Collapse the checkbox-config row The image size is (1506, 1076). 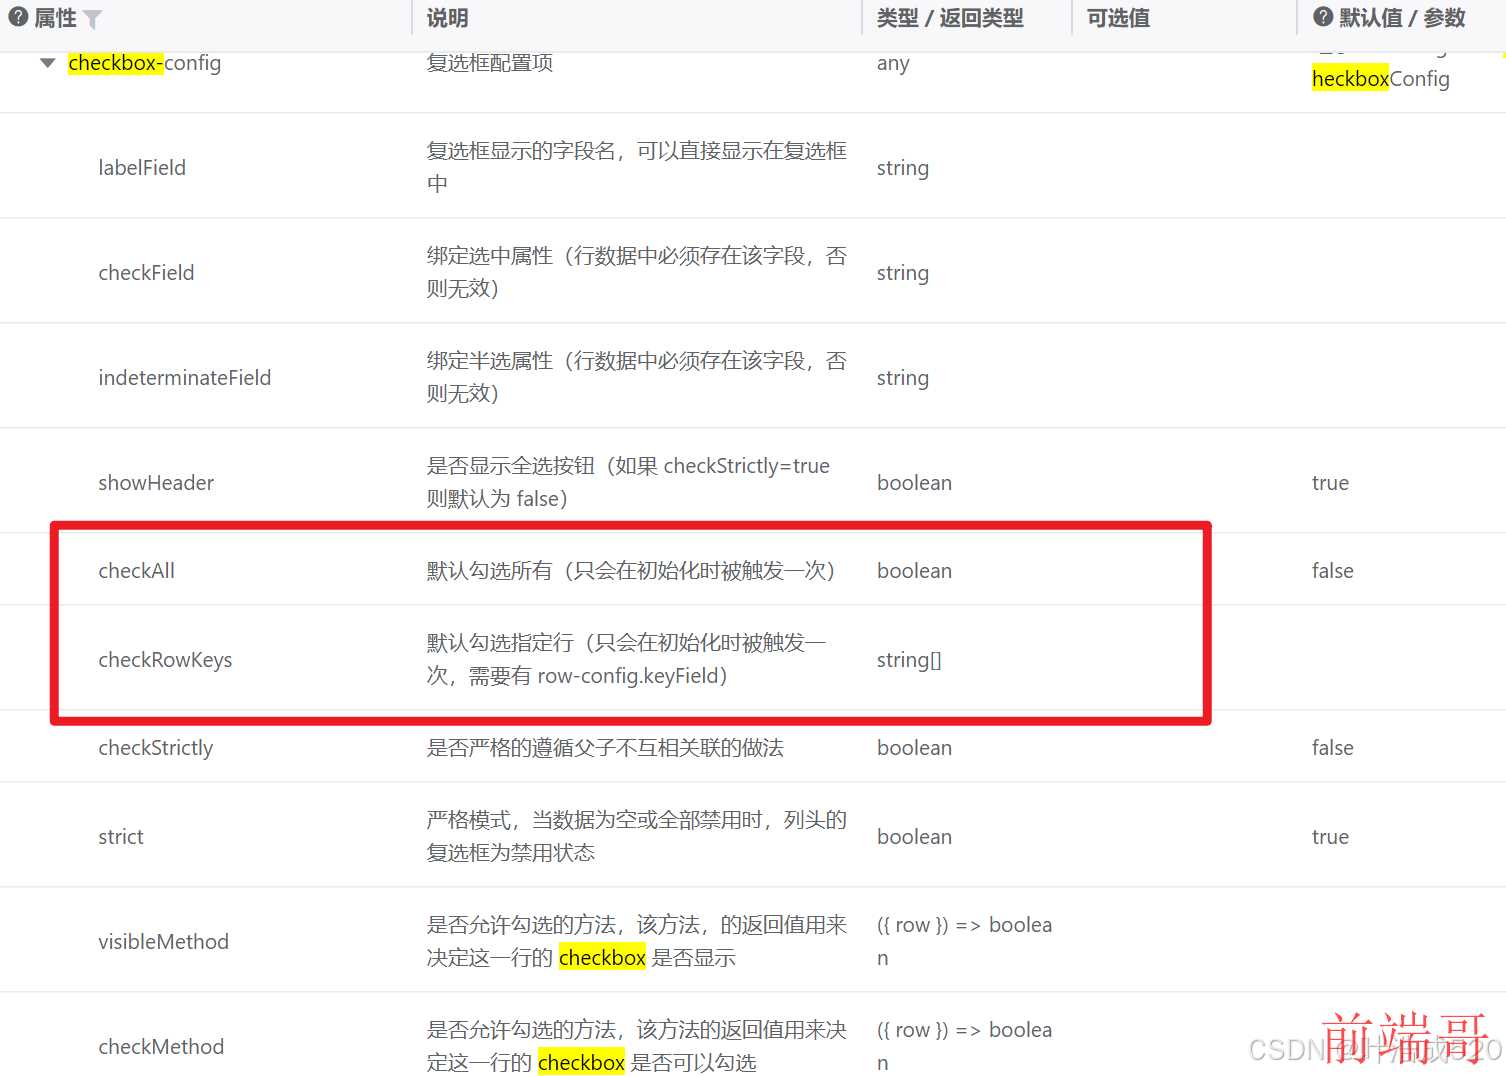pos(47,63)
